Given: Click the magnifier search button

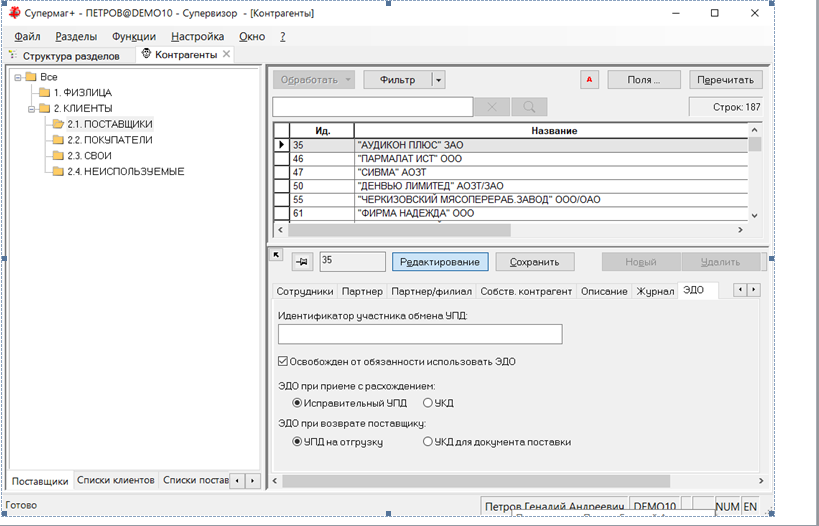Looking at the screenshot, I should 529,107.
